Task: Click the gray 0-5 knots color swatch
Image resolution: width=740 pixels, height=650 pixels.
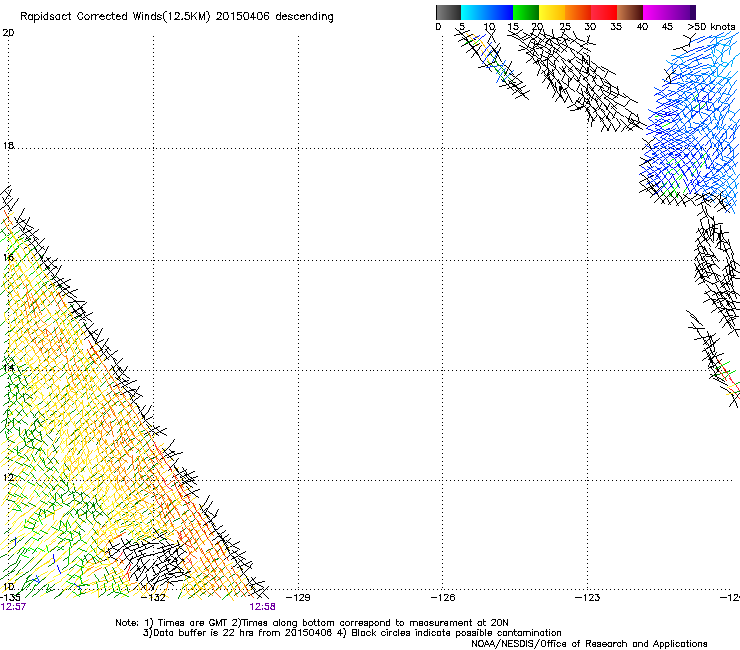Action: pos(448,12)
